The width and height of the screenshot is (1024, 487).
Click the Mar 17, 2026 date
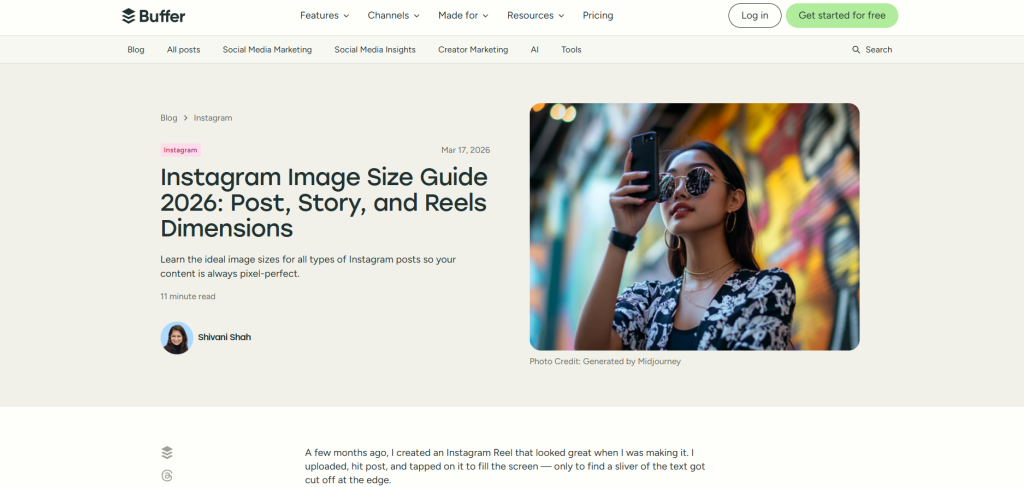[x=466, y=150]
